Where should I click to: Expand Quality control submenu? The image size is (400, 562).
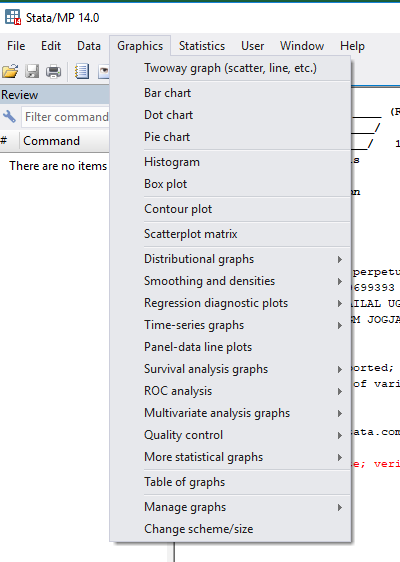pos(230,435)
